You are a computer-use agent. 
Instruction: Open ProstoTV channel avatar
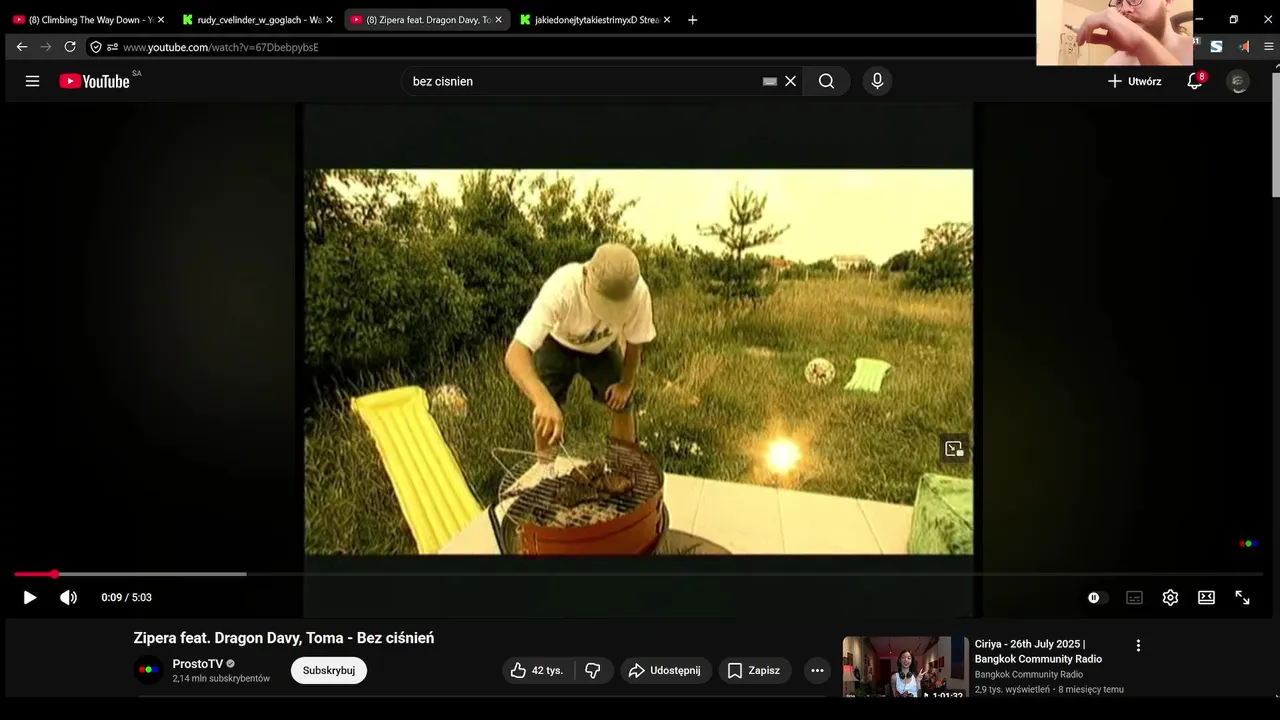[x=148, y=670]
